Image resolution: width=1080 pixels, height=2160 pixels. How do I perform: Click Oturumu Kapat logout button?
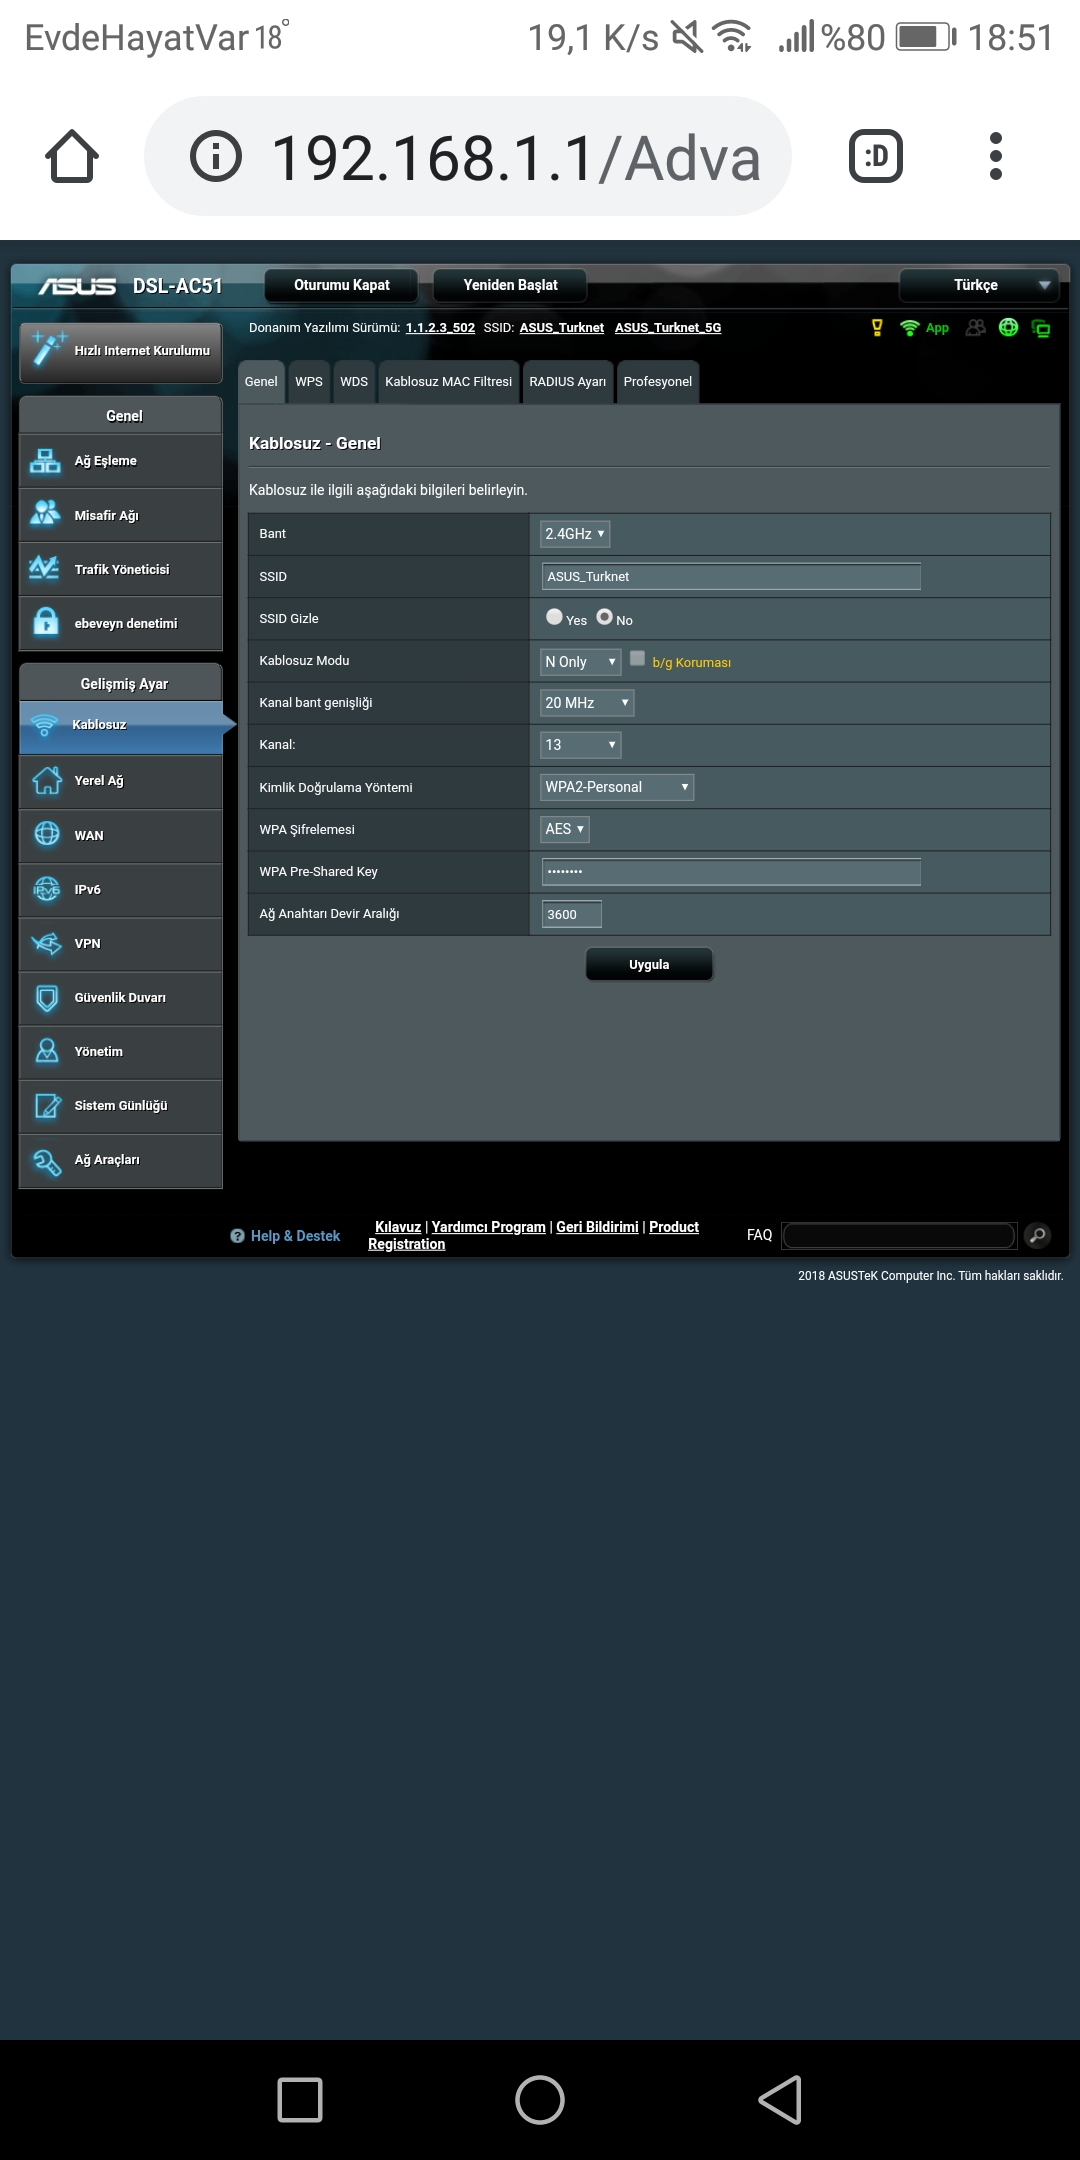tap(342, 285)
